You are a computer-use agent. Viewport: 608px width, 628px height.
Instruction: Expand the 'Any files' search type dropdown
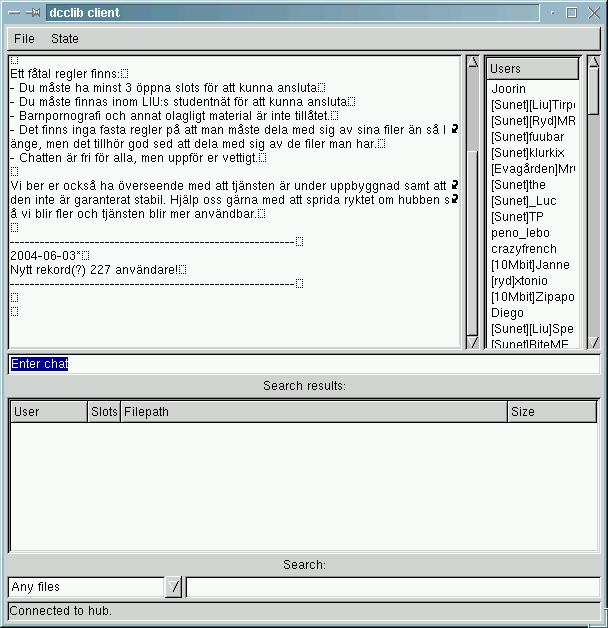coord(173,587)
